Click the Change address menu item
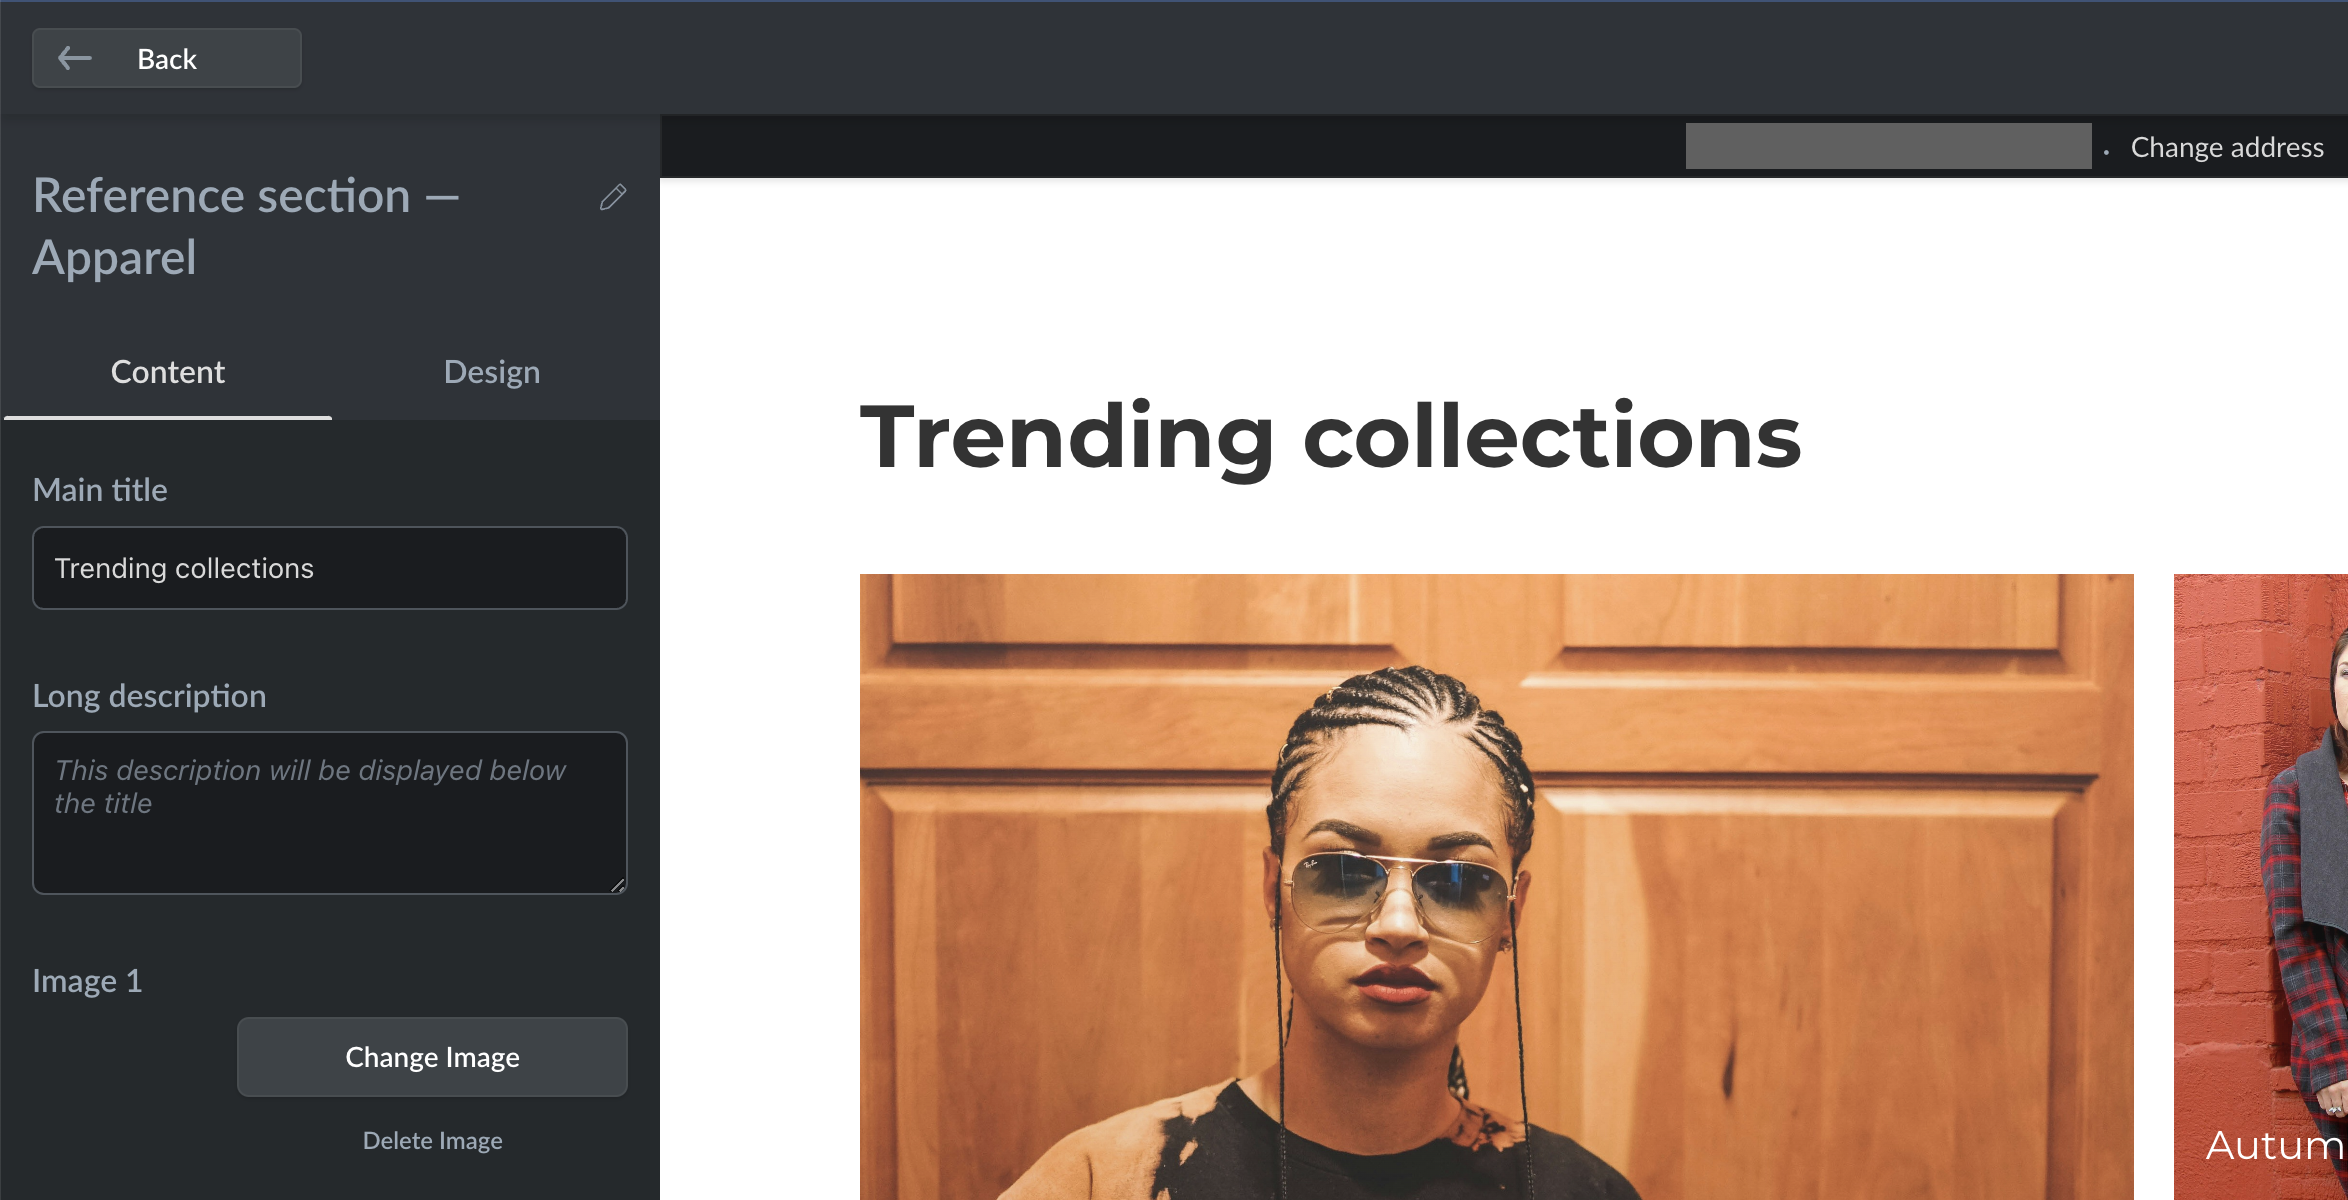 coord(2229,147)
